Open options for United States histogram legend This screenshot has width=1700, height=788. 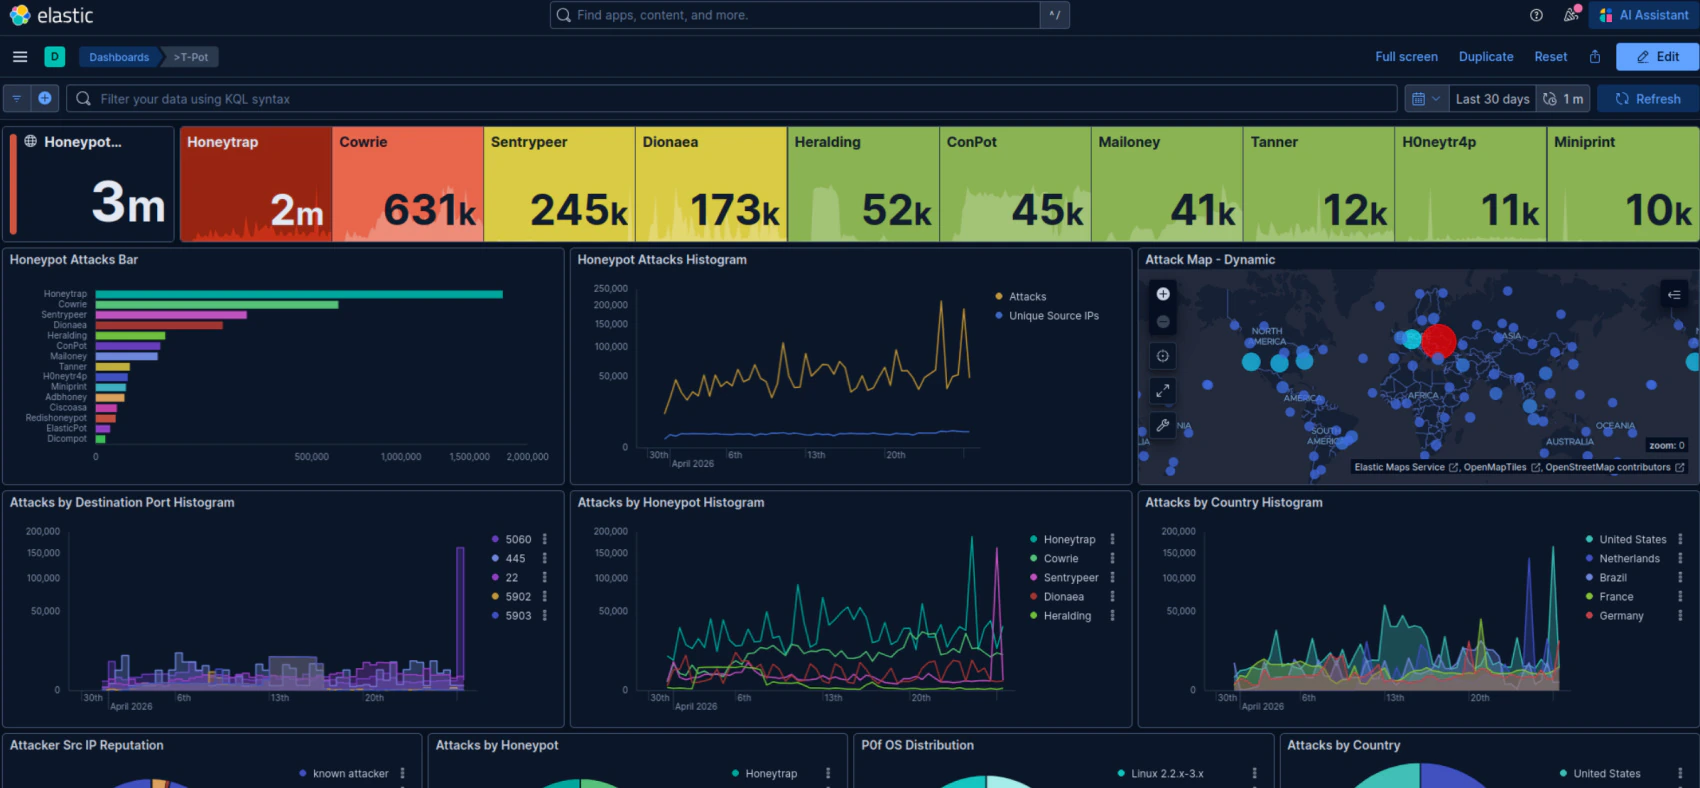click(x=1680, y=539)
